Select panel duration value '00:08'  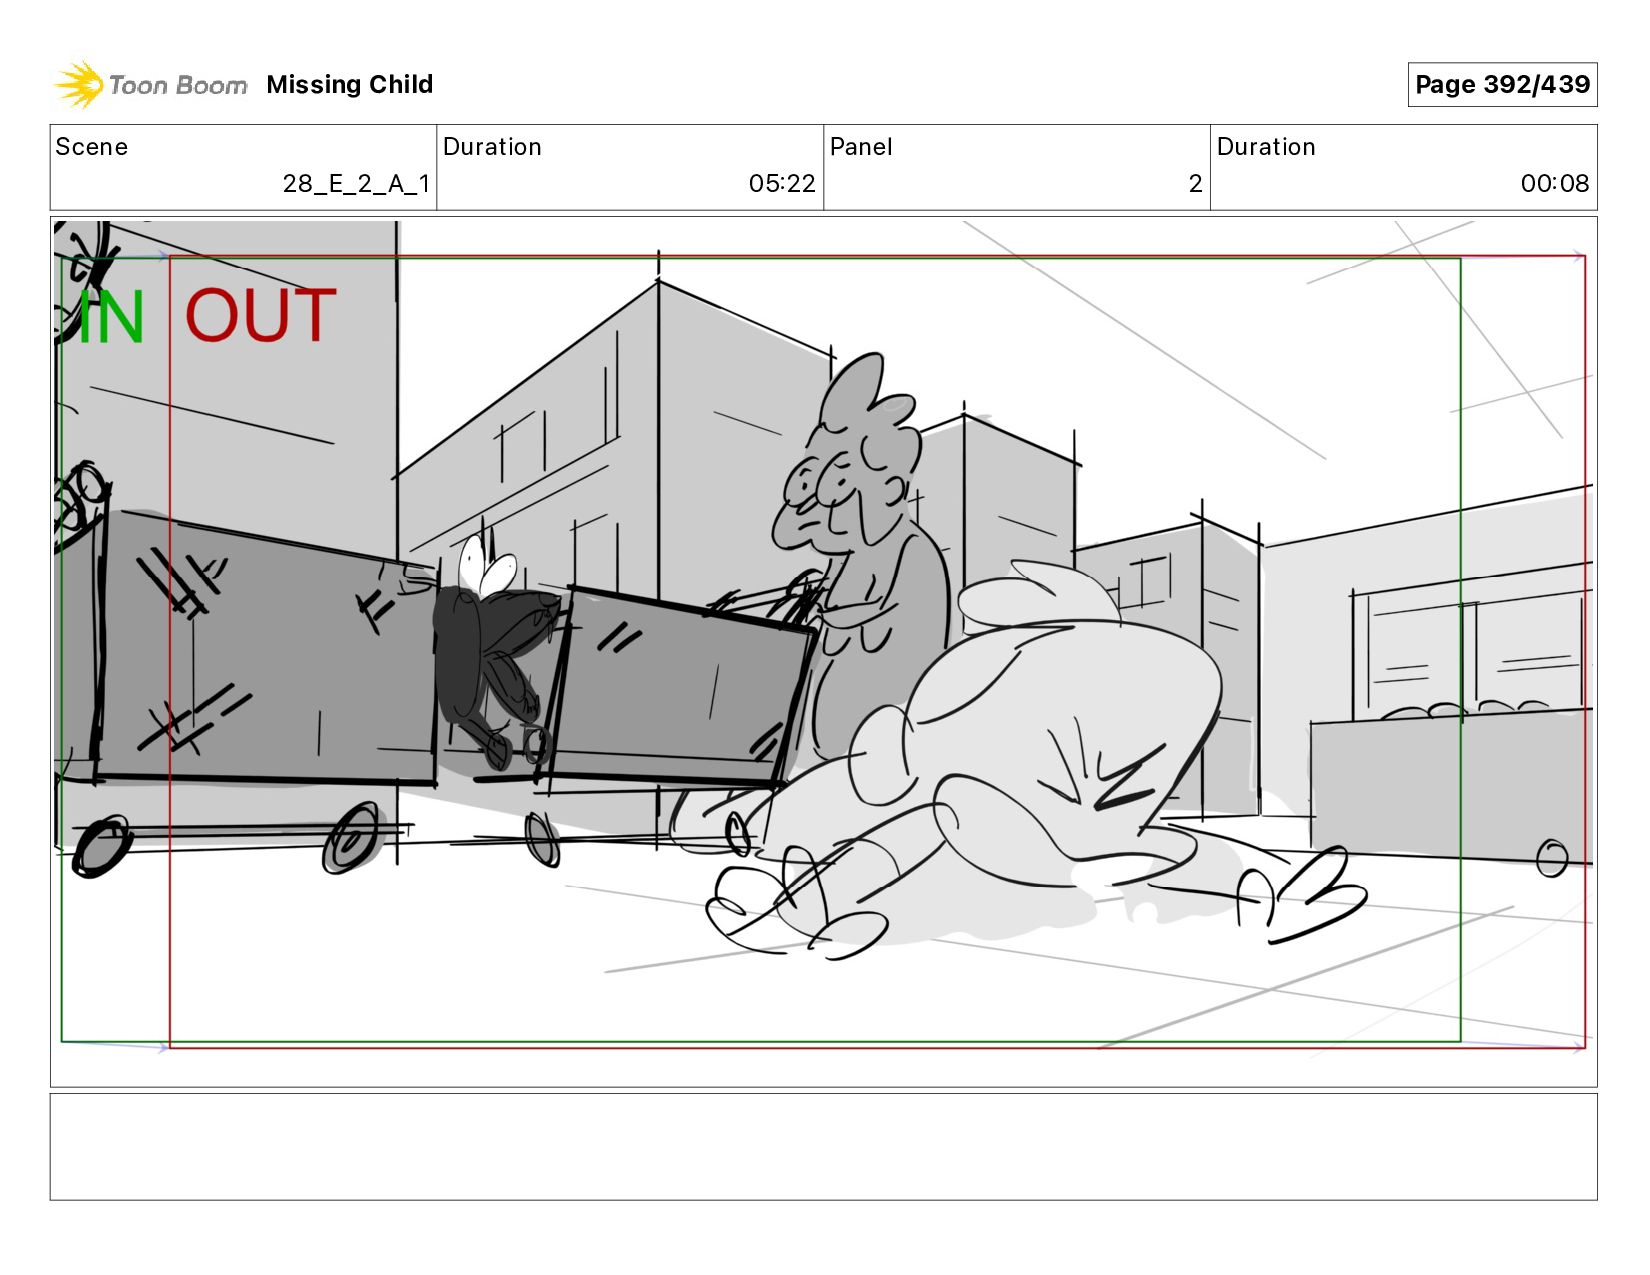1555,184
